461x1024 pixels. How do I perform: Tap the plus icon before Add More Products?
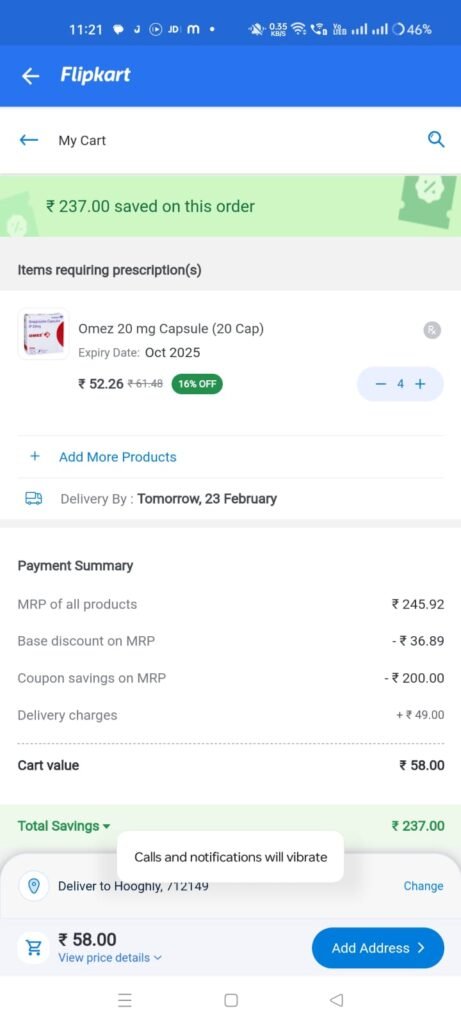pos(35,456)
